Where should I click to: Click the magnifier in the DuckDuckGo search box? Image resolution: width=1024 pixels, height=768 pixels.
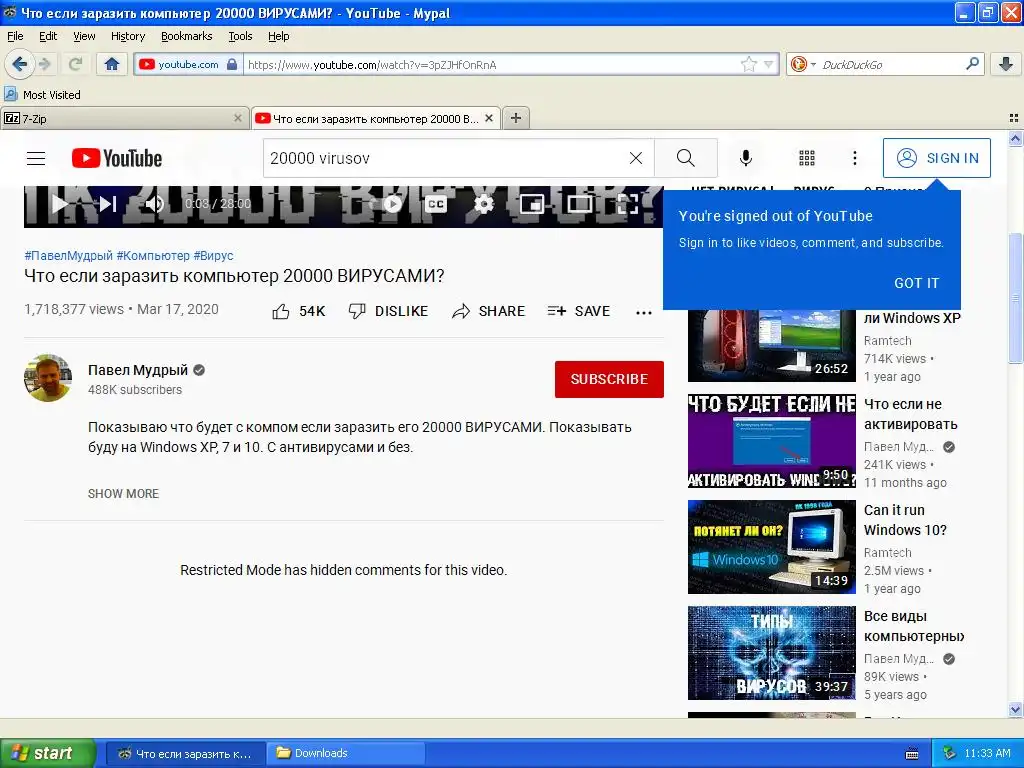(972, 63)
